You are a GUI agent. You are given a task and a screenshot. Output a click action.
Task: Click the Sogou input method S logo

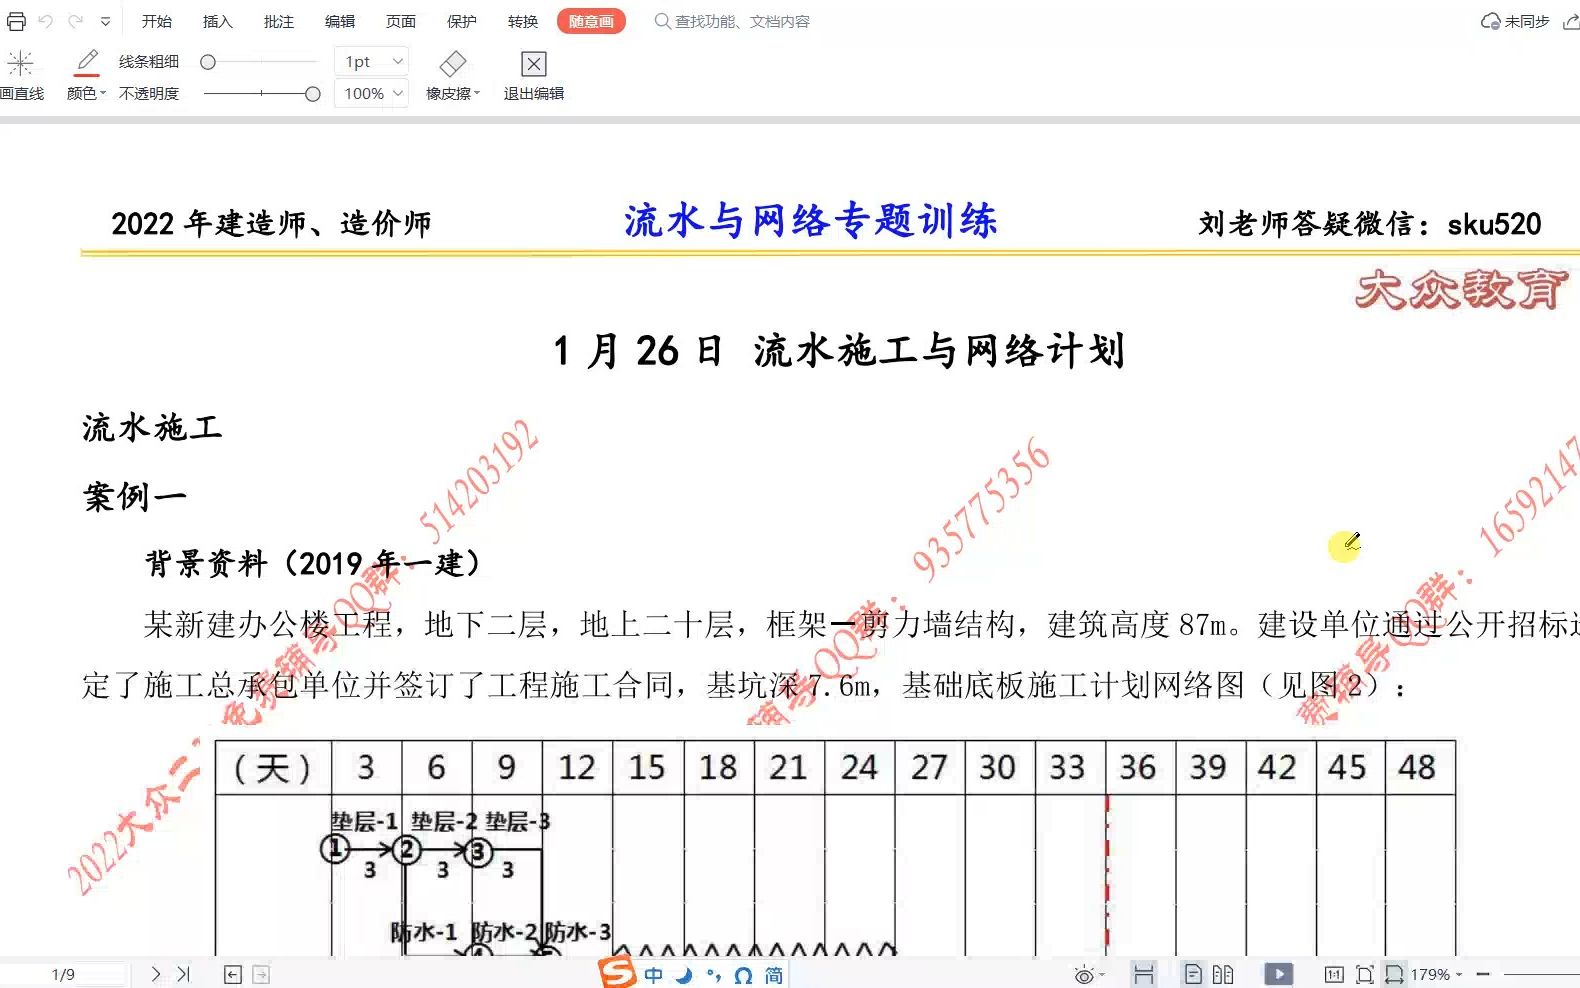point(617,973)
